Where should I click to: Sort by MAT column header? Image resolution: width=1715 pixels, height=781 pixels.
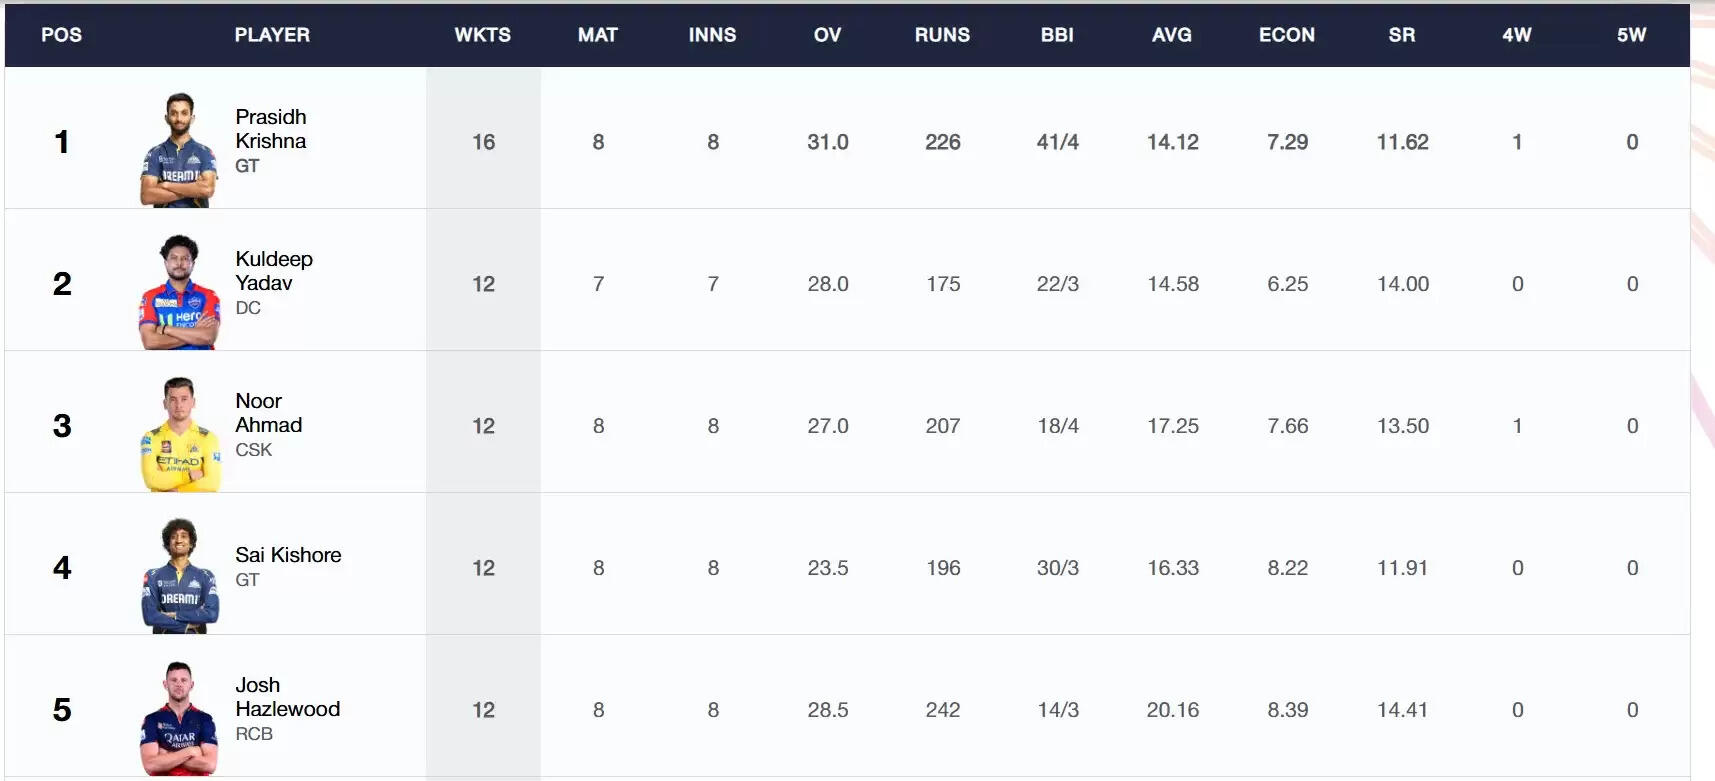tap(598, 35)
